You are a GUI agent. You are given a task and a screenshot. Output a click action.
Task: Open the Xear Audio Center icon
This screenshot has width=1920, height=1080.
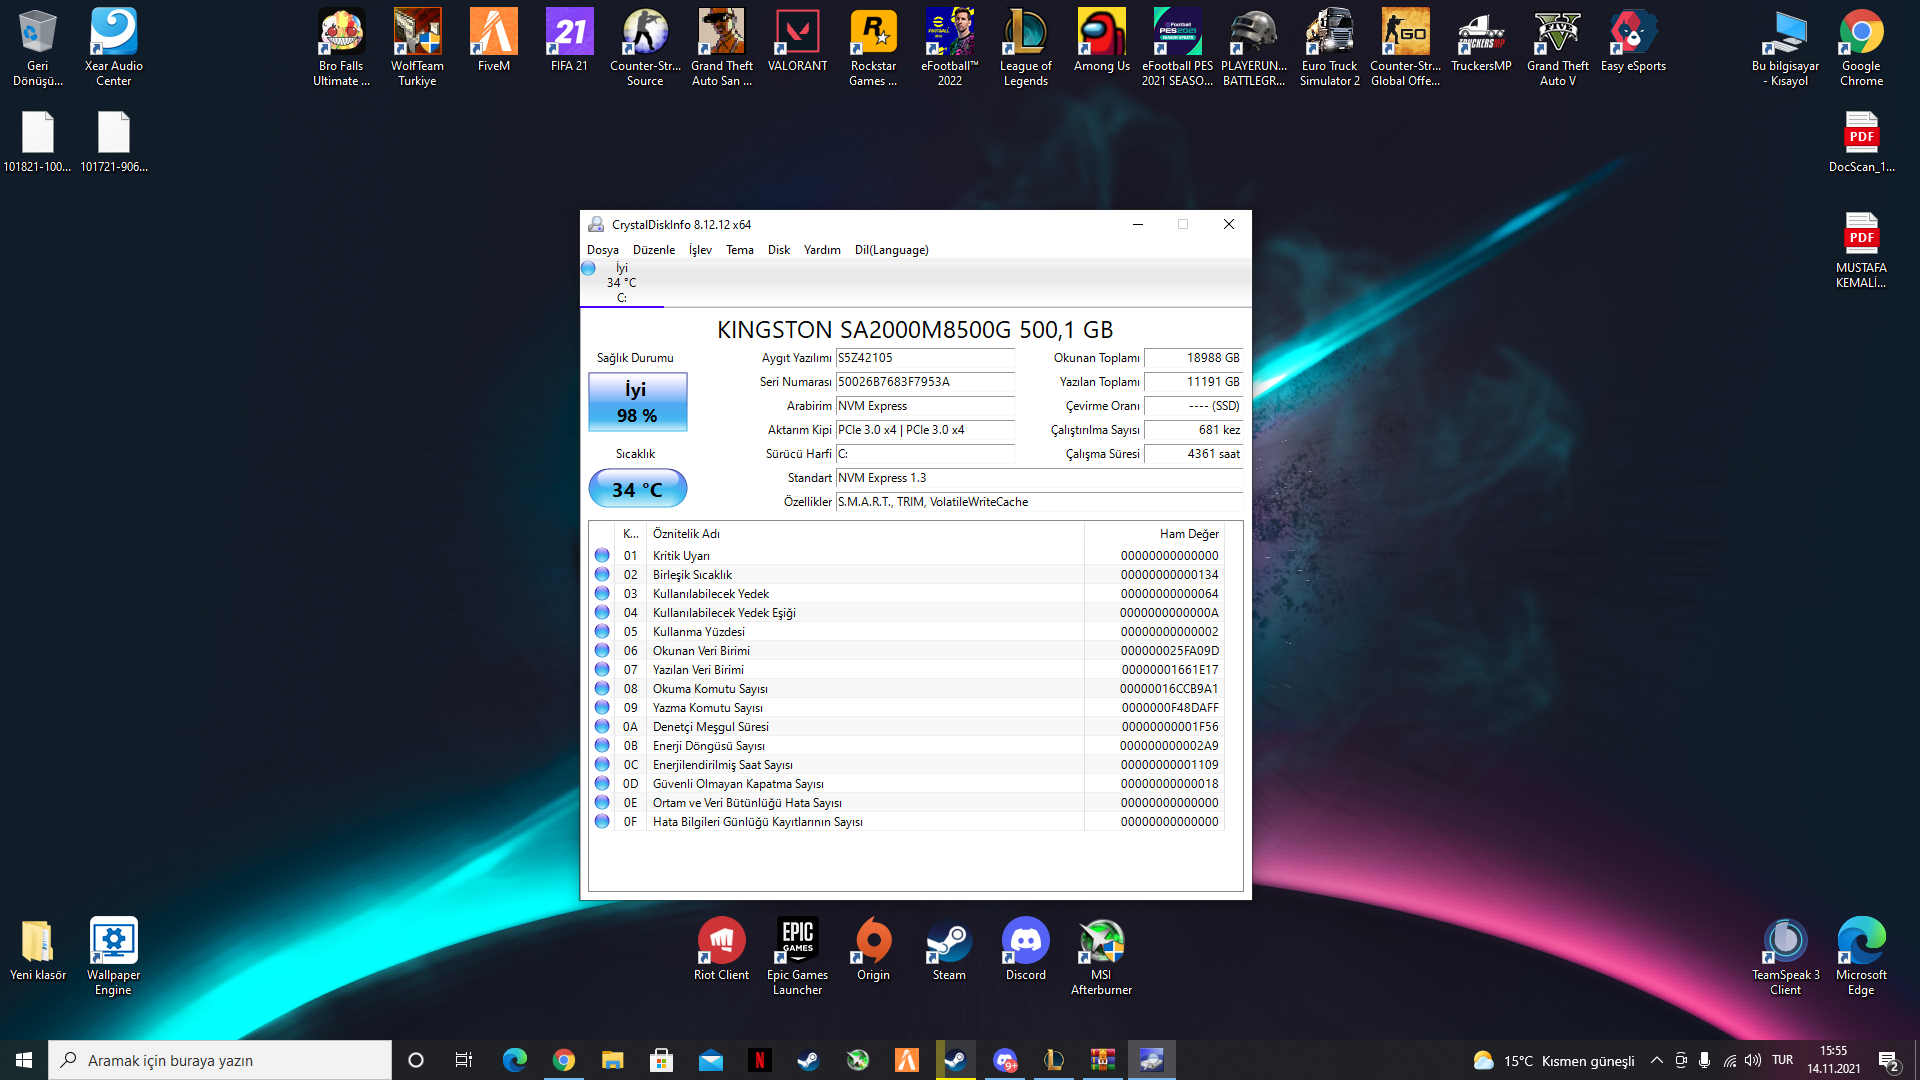coord(113,47)
